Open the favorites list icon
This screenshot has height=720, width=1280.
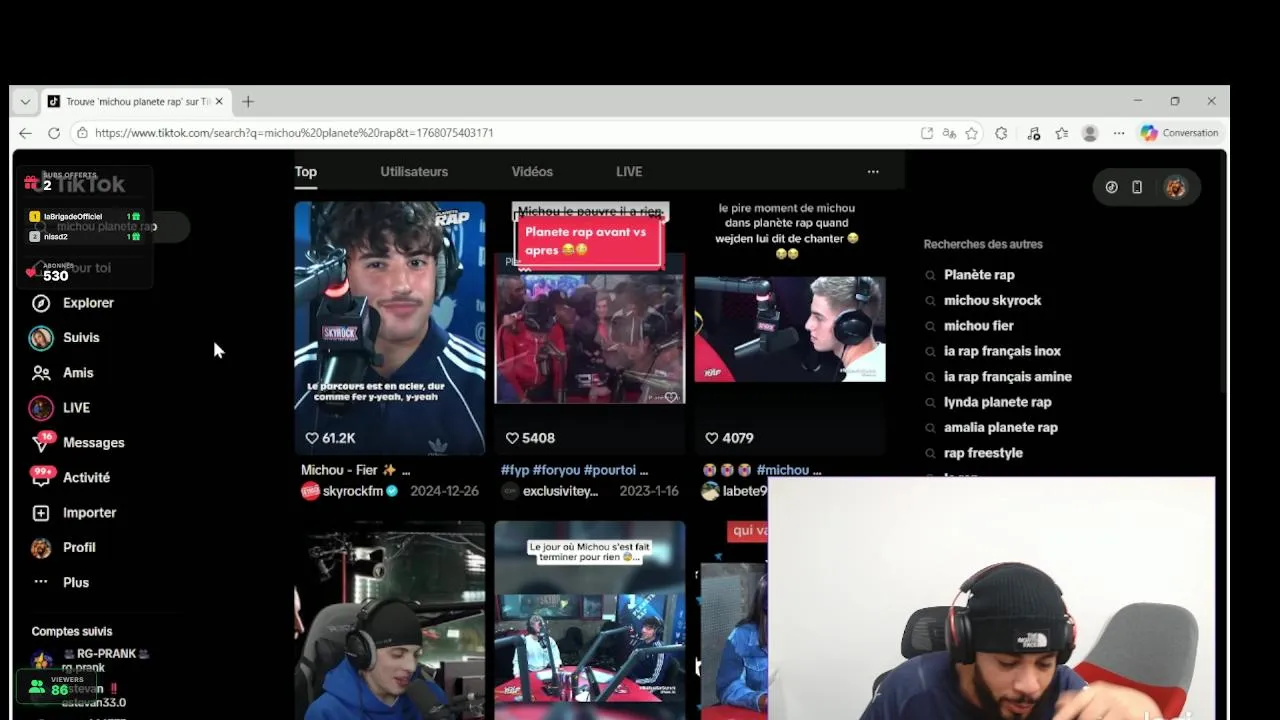click(x=1062, y=133)
